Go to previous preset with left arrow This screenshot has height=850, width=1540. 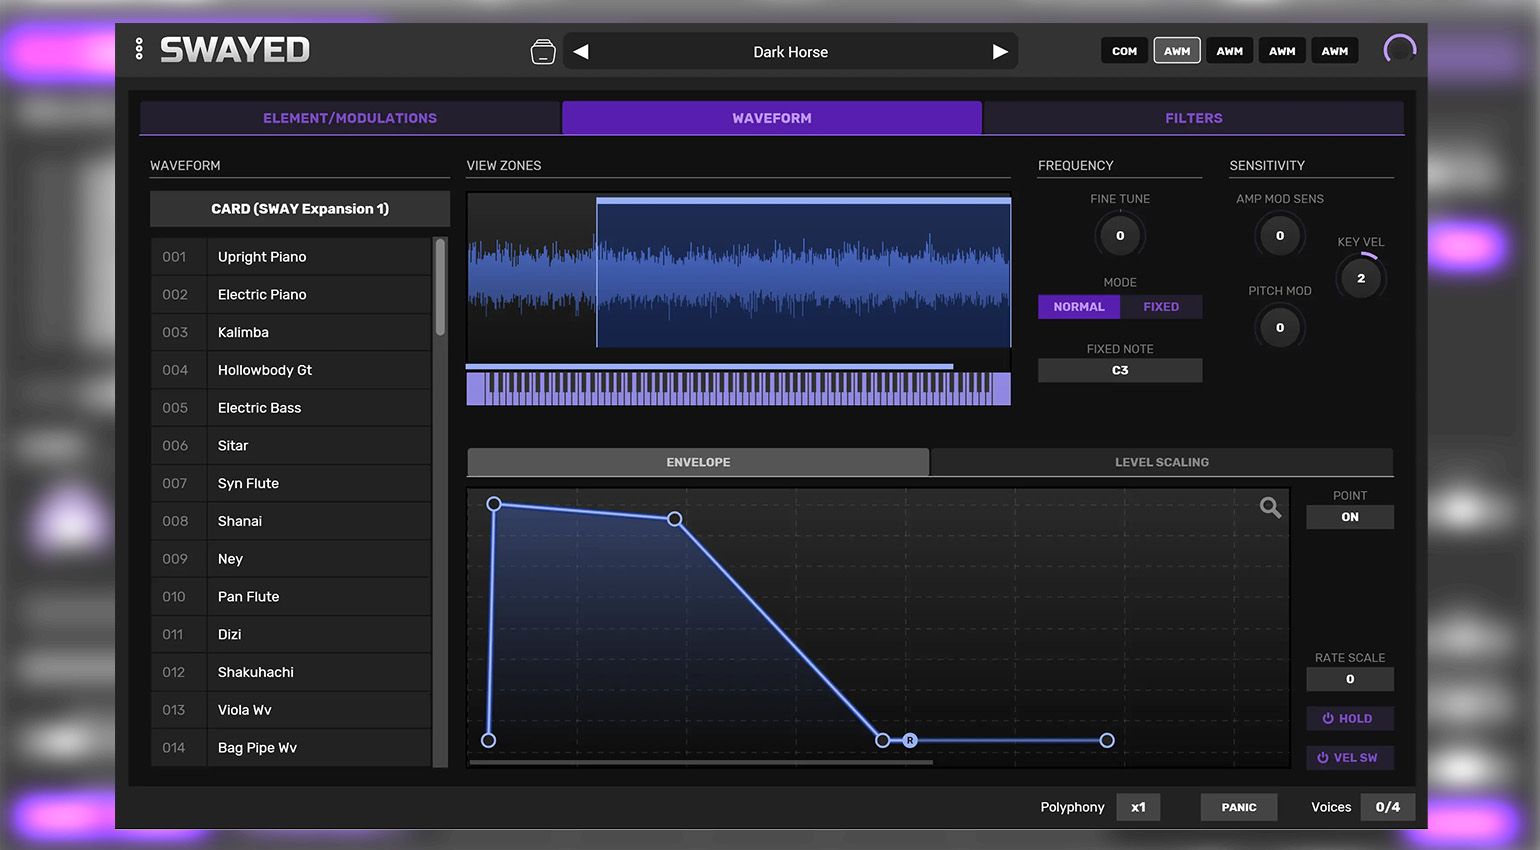[x=581, y=52]
